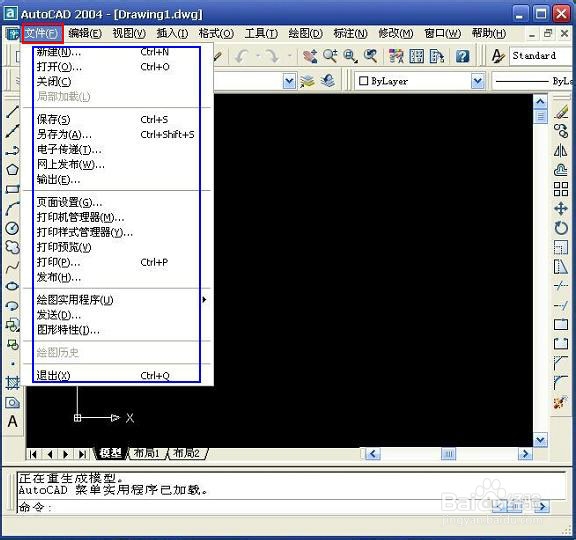
Task: Choose 新建(N)... from file menu
Action: tap(117, 53)
